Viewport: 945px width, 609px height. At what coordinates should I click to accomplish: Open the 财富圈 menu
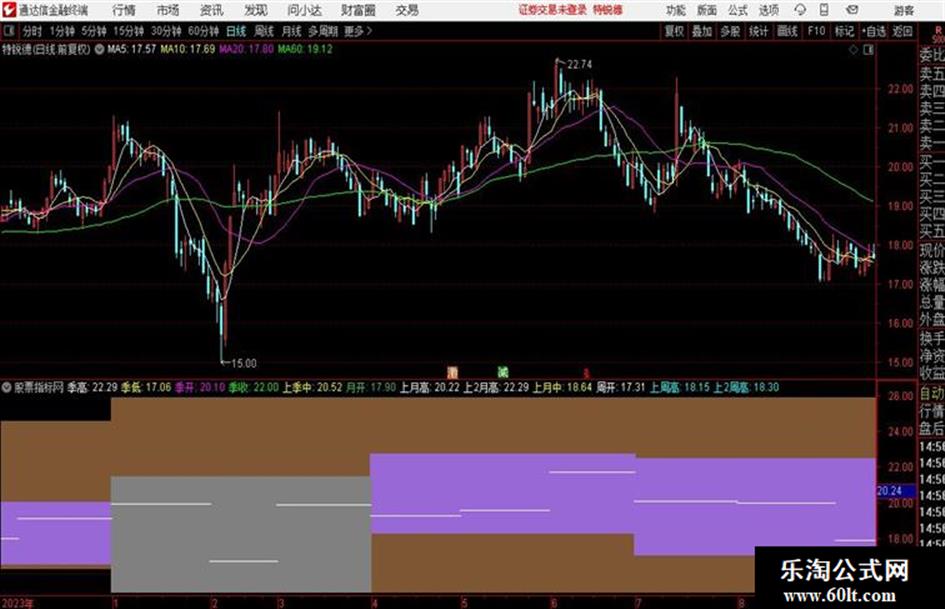(358, 10)
